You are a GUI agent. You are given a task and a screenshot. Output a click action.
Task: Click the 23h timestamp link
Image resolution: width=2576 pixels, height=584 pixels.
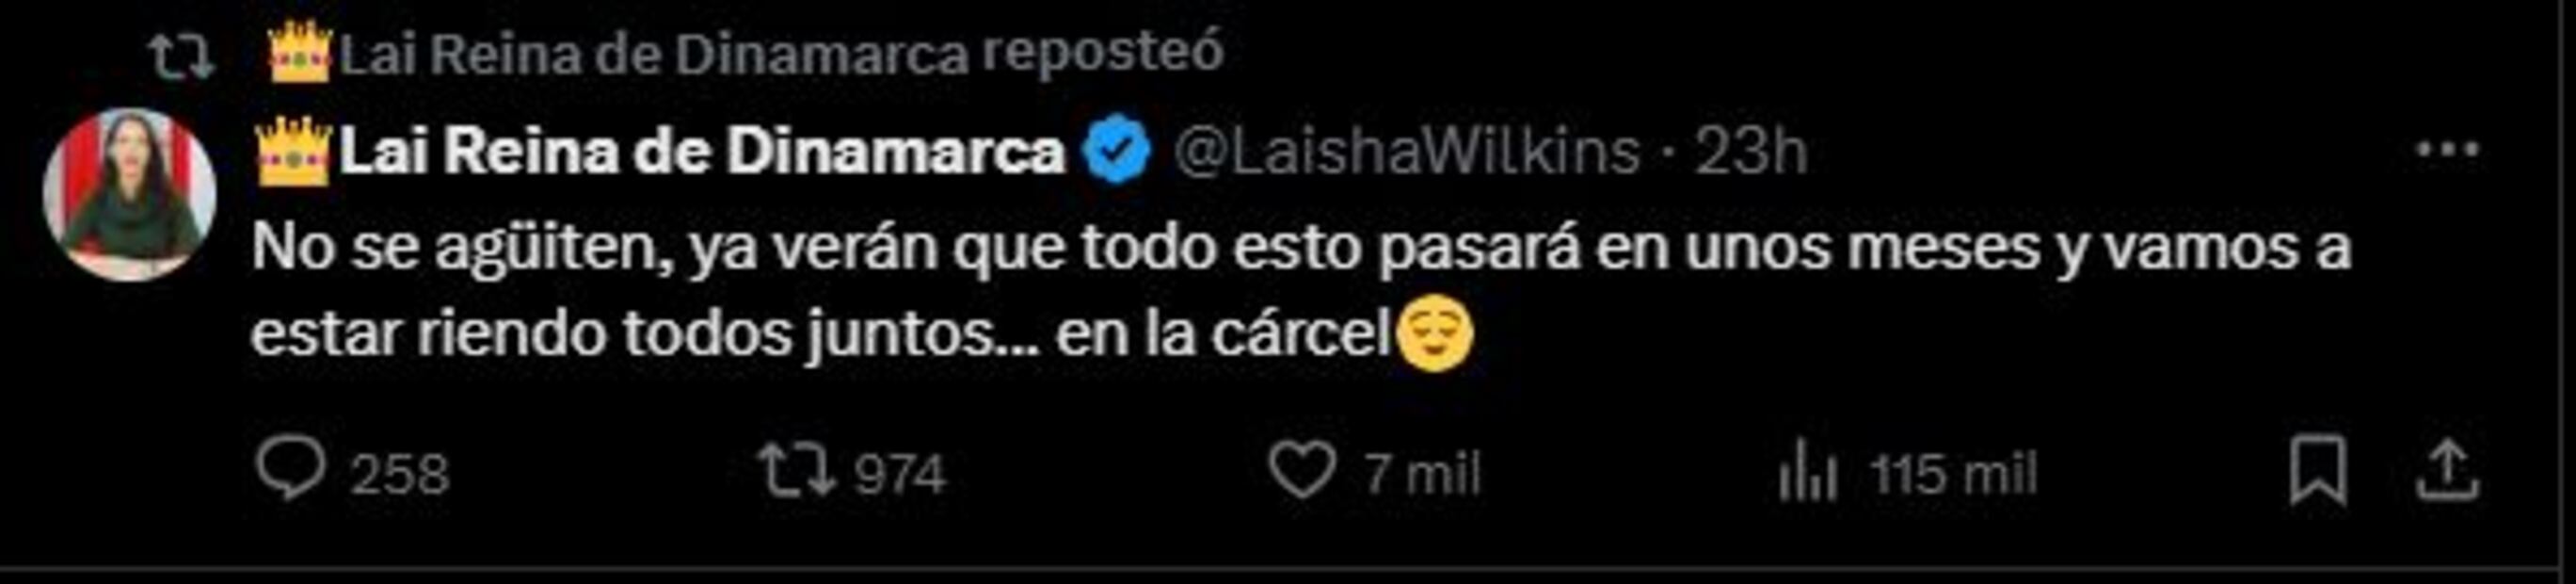pos(1752,151)
